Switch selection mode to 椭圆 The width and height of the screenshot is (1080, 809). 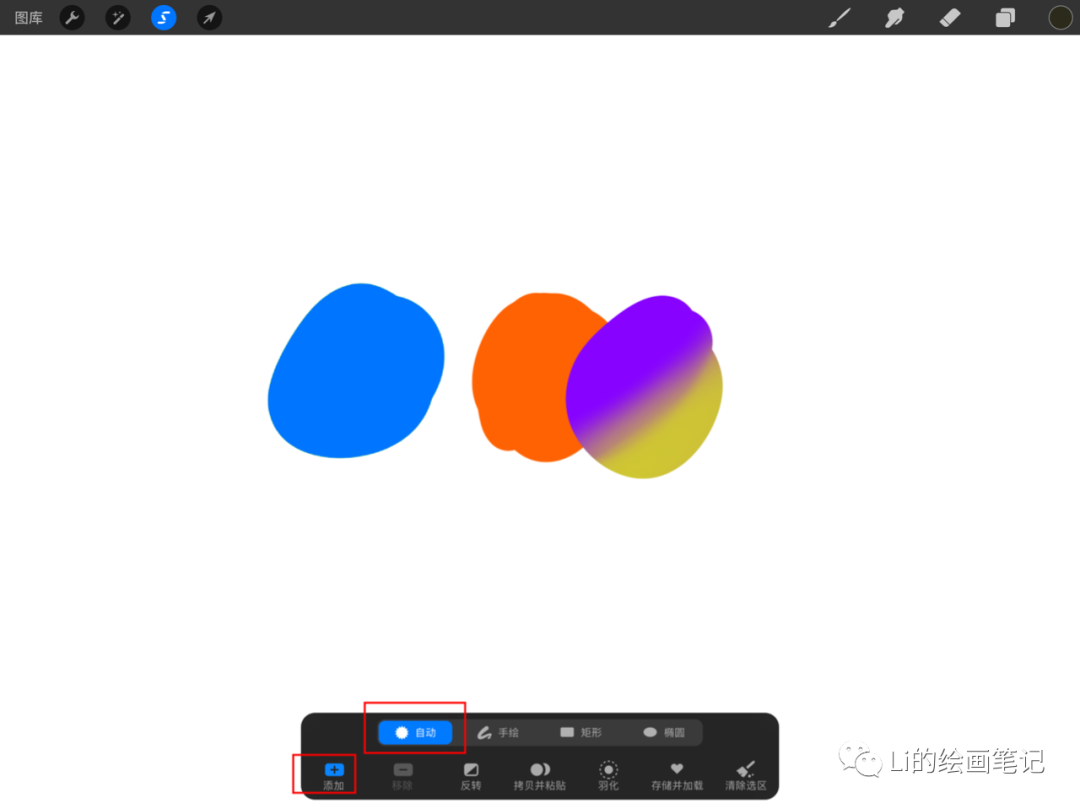pyautogui.click(x=663, y=733)
